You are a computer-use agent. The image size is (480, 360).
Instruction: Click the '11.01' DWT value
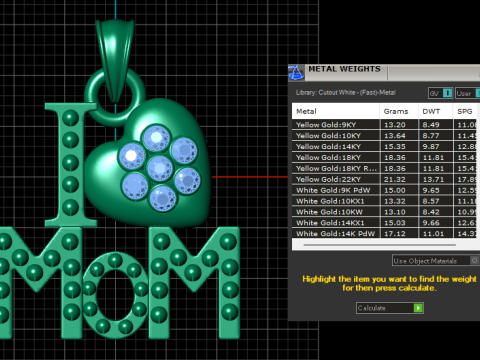pyautogui.click(x=433, y=234)
